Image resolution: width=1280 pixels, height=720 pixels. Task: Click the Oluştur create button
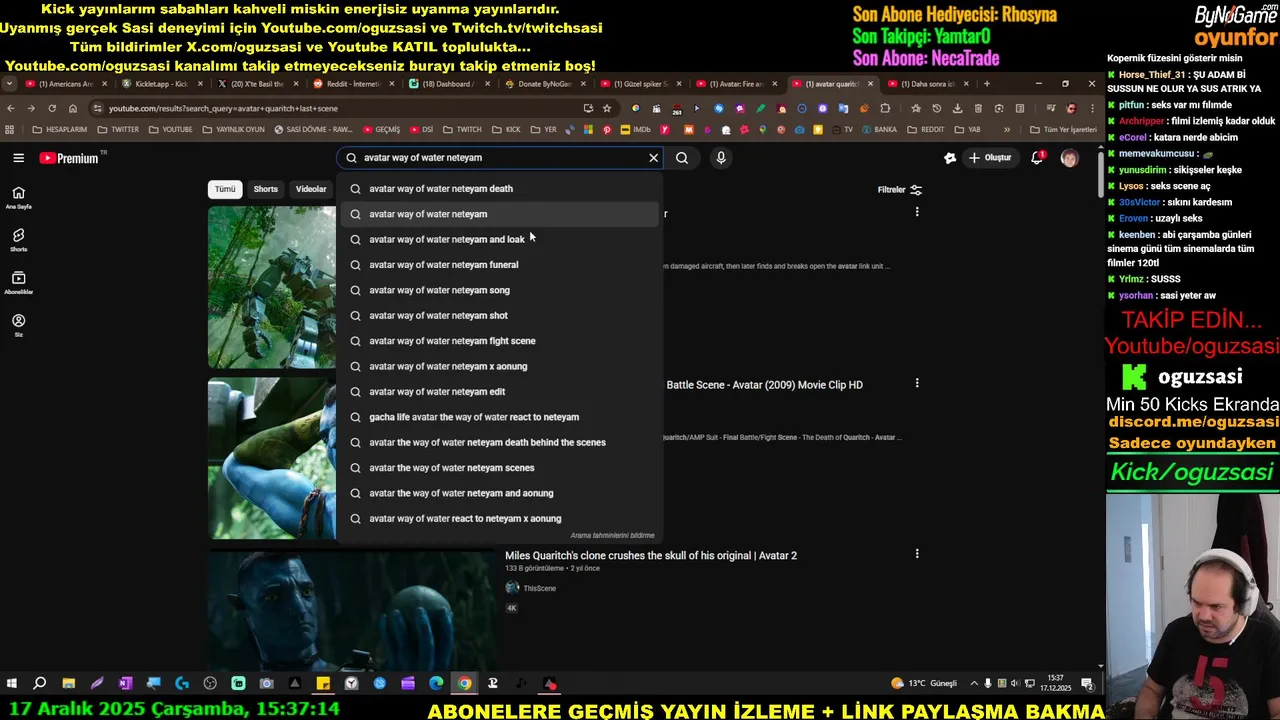pos(990,158)
